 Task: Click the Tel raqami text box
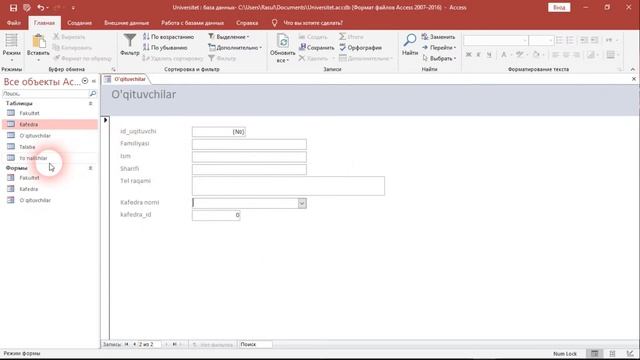288,186
